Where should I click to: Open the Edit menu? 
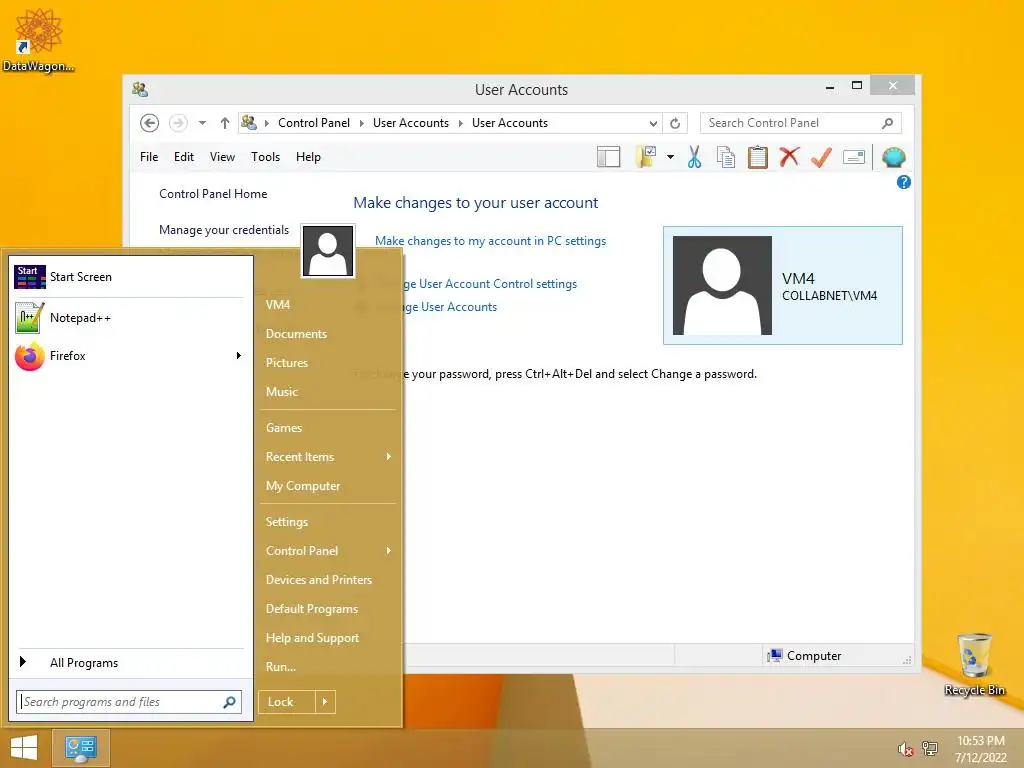click(184, 157)
